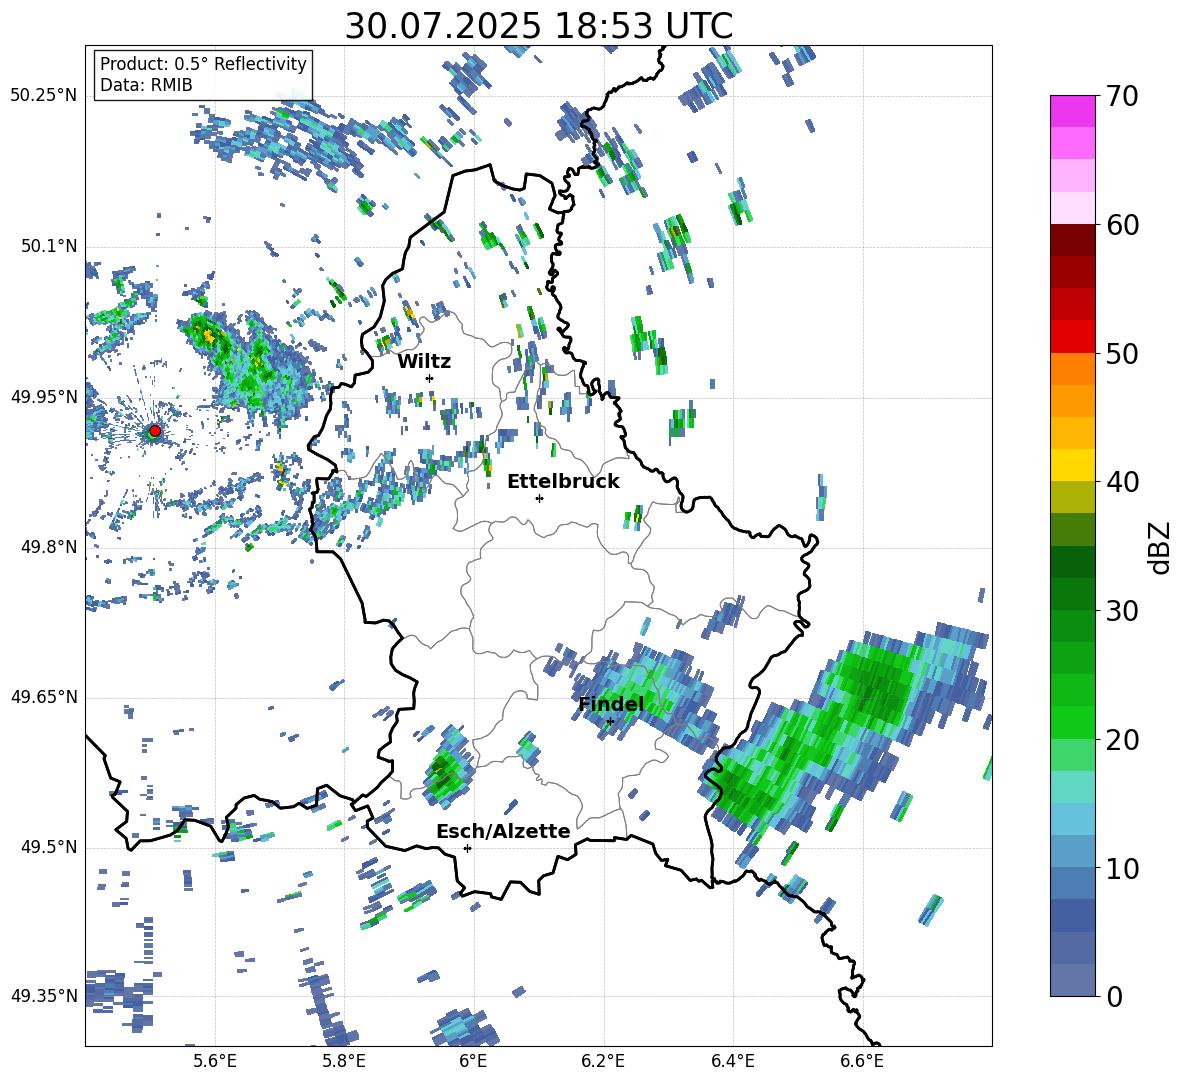Click the Ettelbruck station cross marker

pyautogui.click(x=539, y=498)
